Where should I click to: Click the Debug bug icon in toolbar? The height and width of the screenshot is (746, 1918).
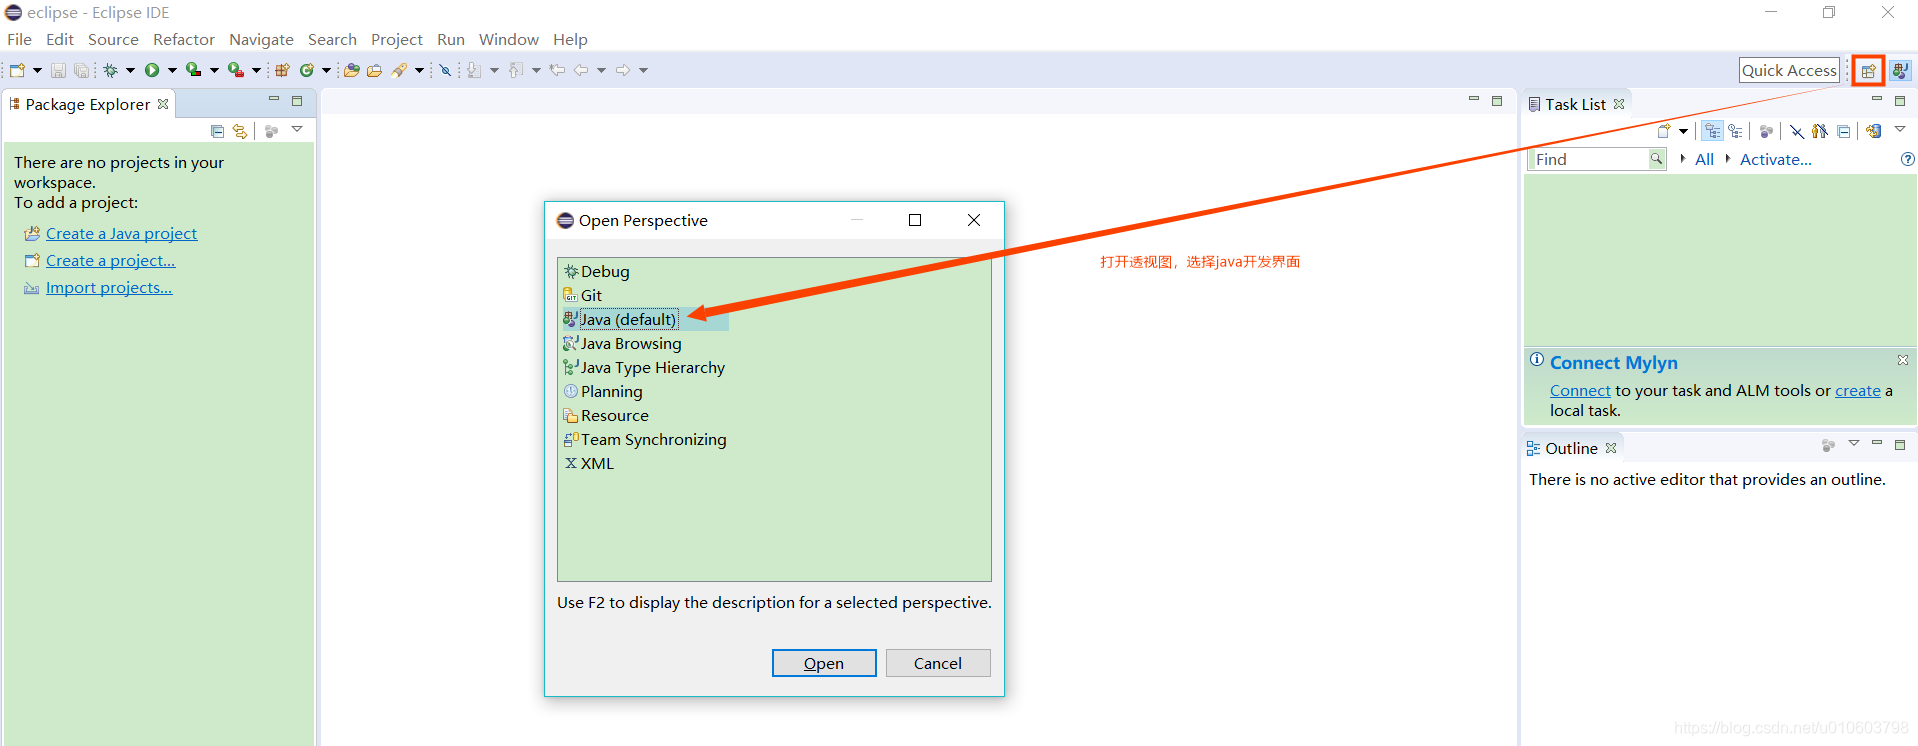coord(110,70)
